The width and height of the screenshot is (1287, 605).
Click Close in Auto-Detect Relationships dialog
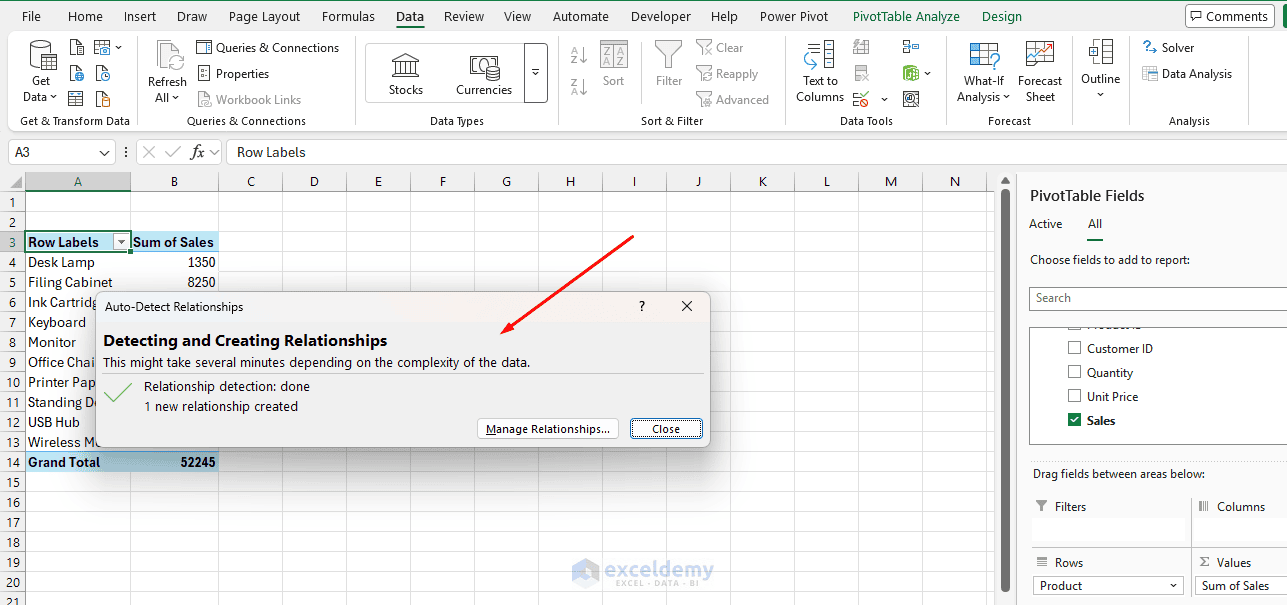[666, 429]
